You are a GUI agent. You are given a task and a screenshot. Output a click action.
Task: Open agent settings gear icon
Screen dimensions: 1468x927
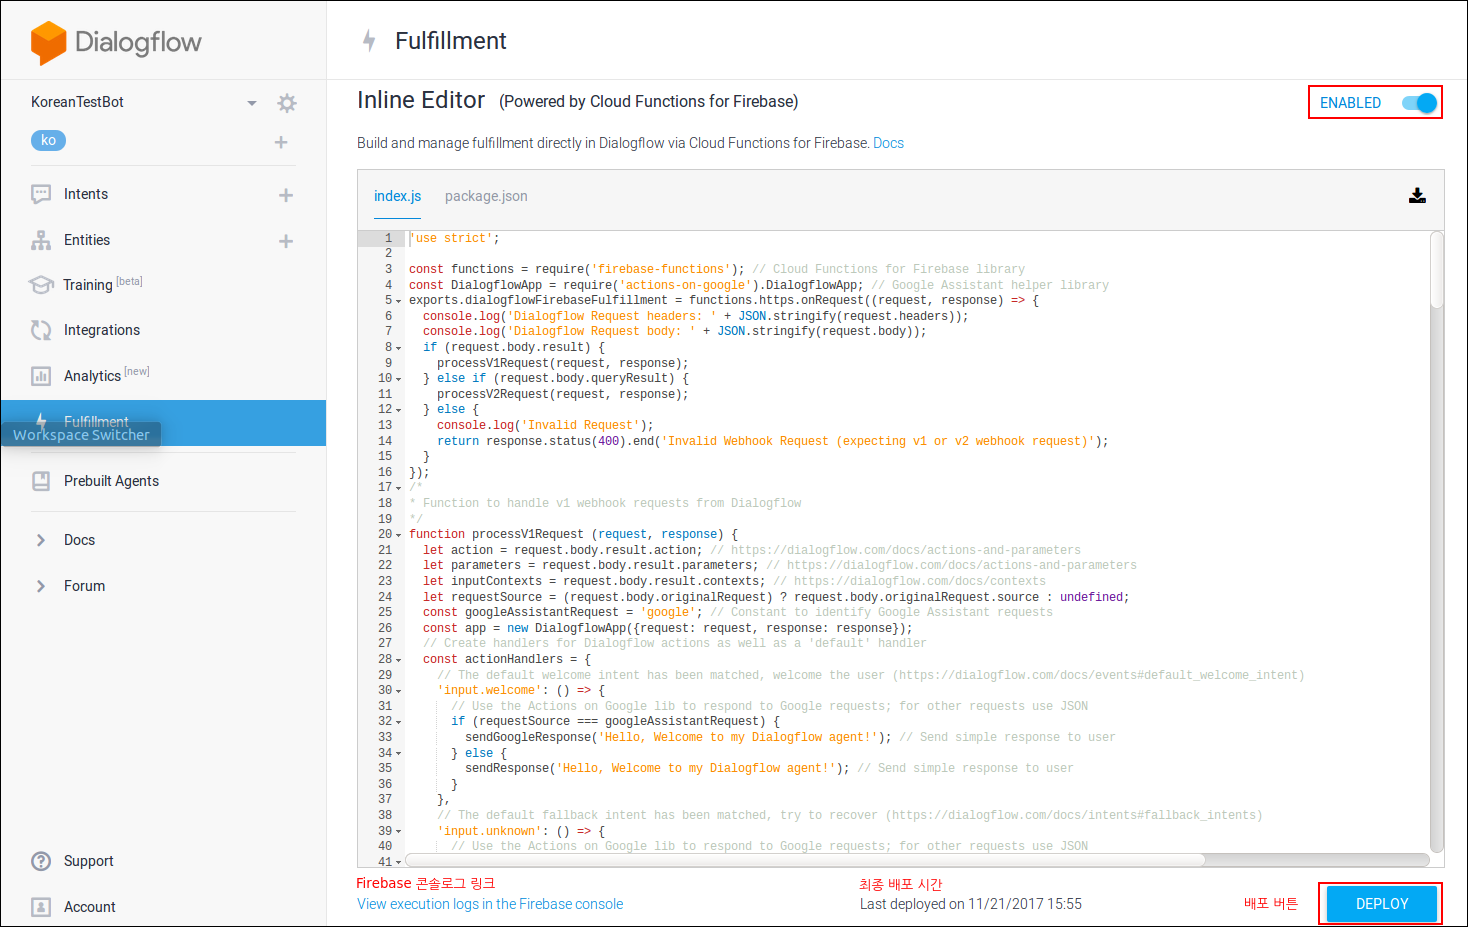point(287,103)
